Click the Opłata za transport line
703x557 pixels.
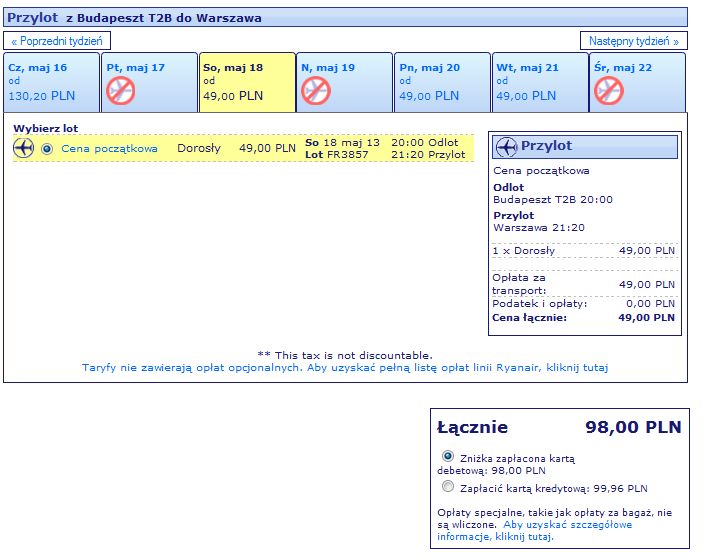coord(583,284)
